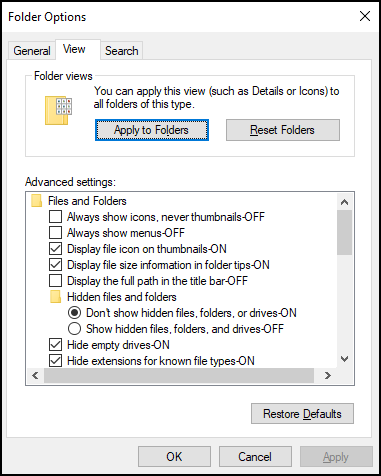Viewport: 381px width, 476px height.
Task: Check the Always show menus option
Action: coord(55,233)
